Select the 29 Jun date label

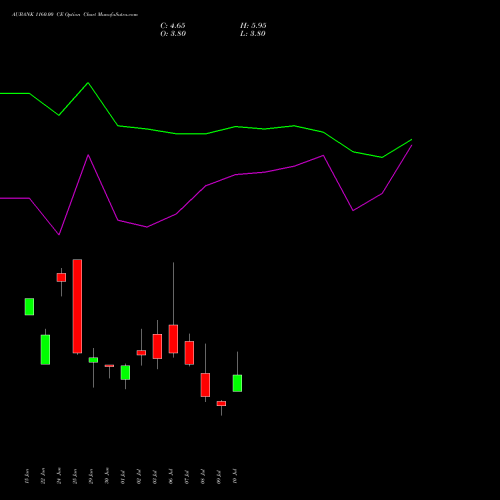point(91,476)
